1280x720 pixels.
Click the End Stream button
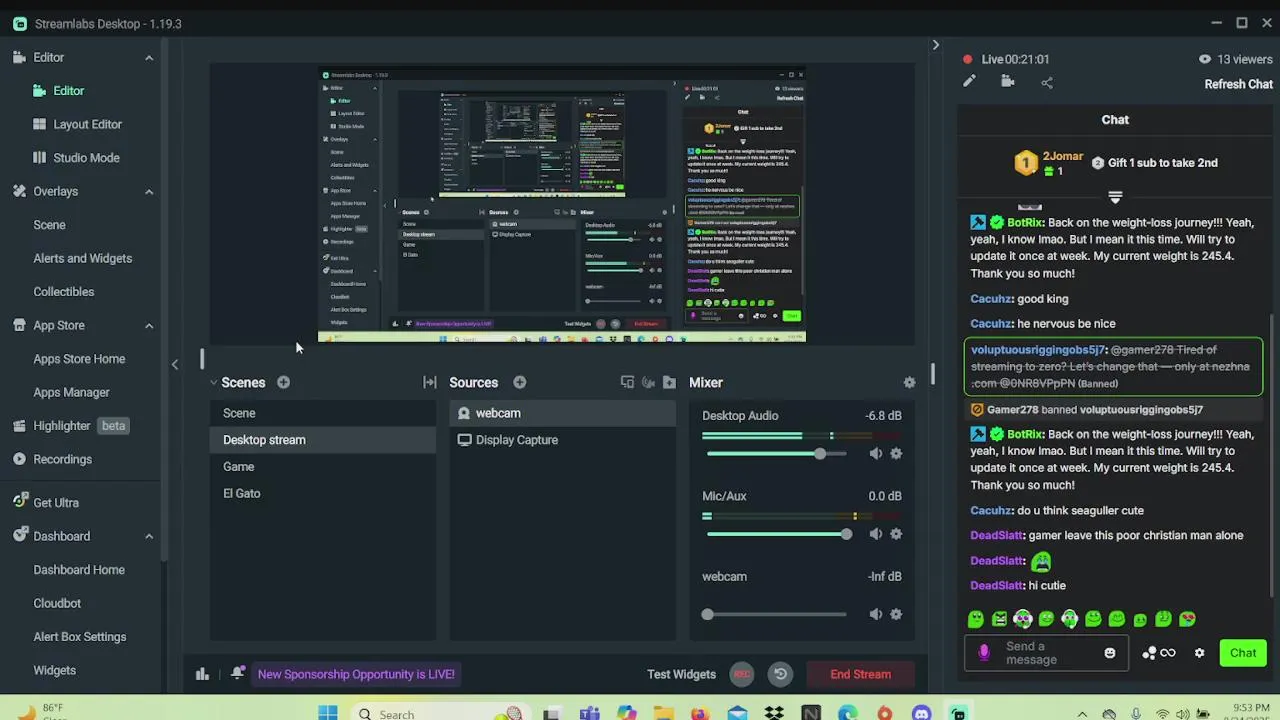pos(860,674)
